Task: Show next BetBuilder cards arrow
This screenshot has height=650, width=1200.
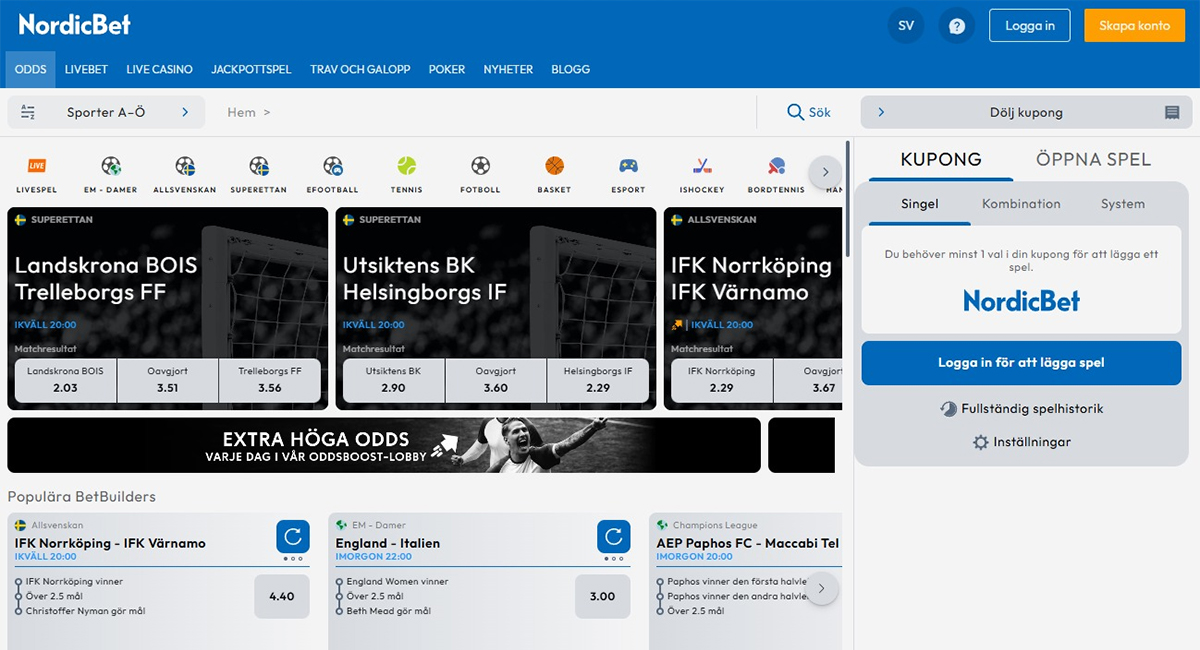Action: [821, 589]
